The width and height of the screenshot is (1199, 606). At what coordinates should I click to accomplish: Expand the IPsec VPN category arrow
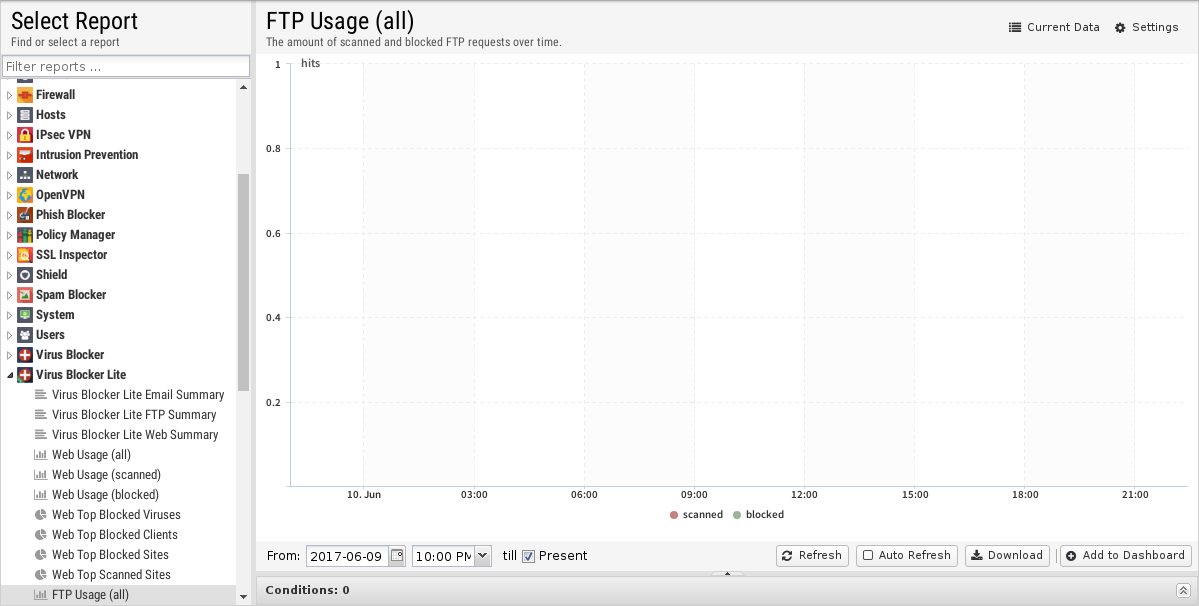(10, 134)
